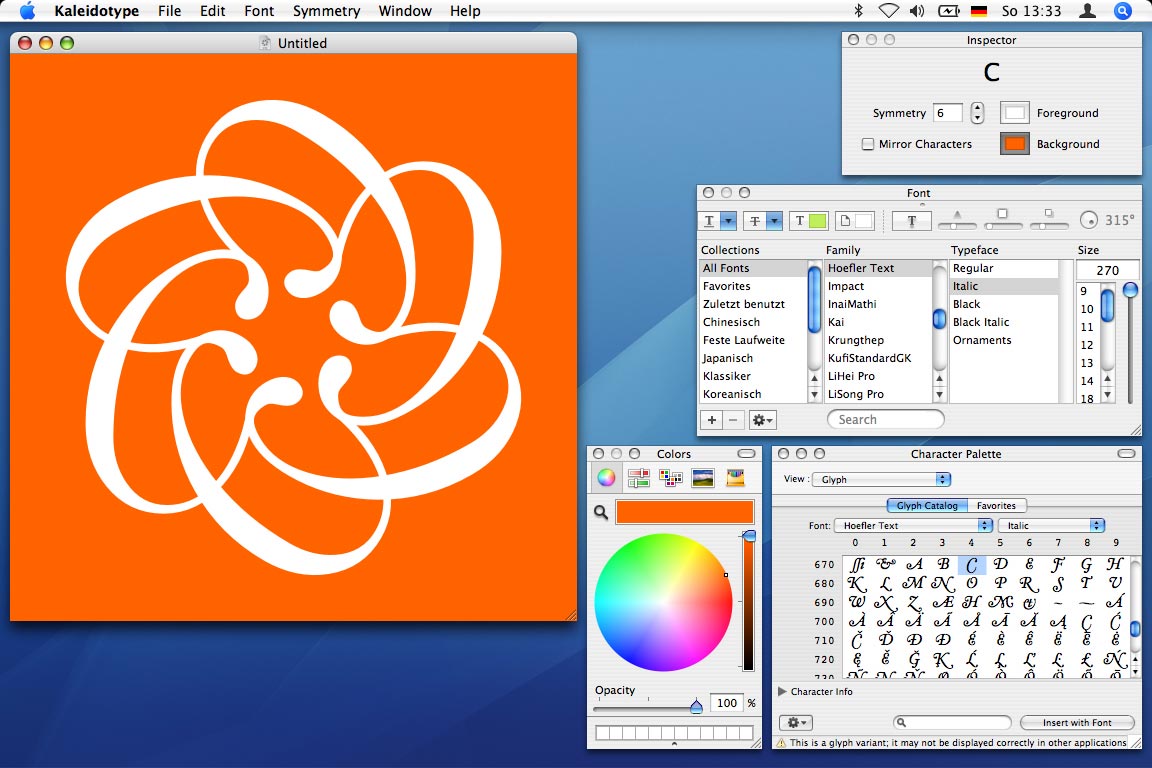Click the Foreground color well

pyautogui.click(x=1015, y=113)
